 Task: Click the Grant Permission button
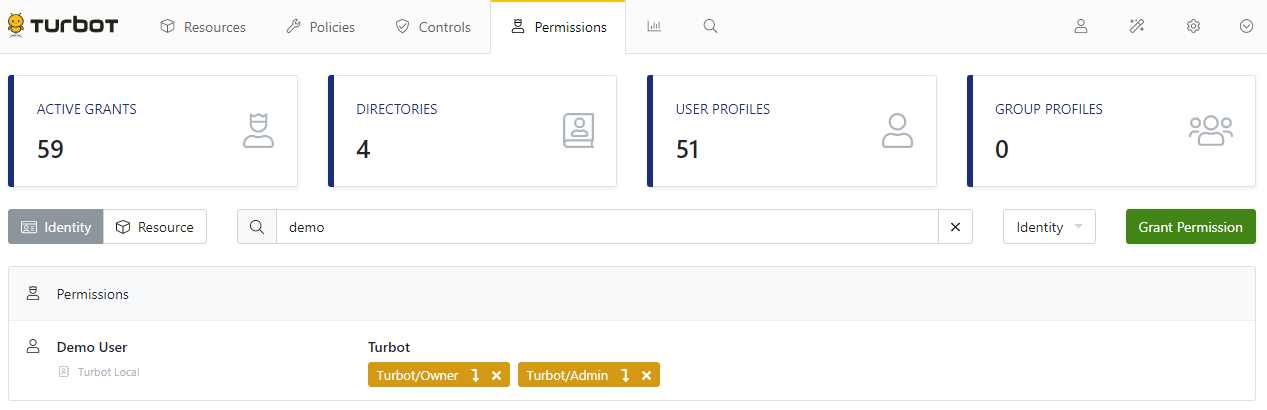point(1191,227)
